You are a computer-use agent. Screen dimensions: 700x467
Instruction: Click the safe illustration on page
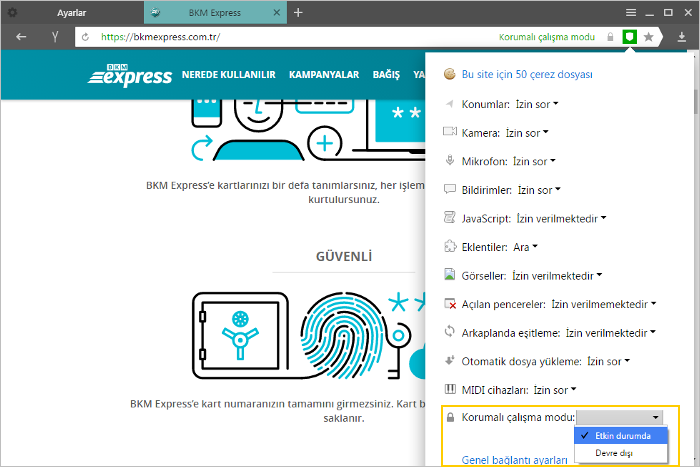tap(240, 336)
